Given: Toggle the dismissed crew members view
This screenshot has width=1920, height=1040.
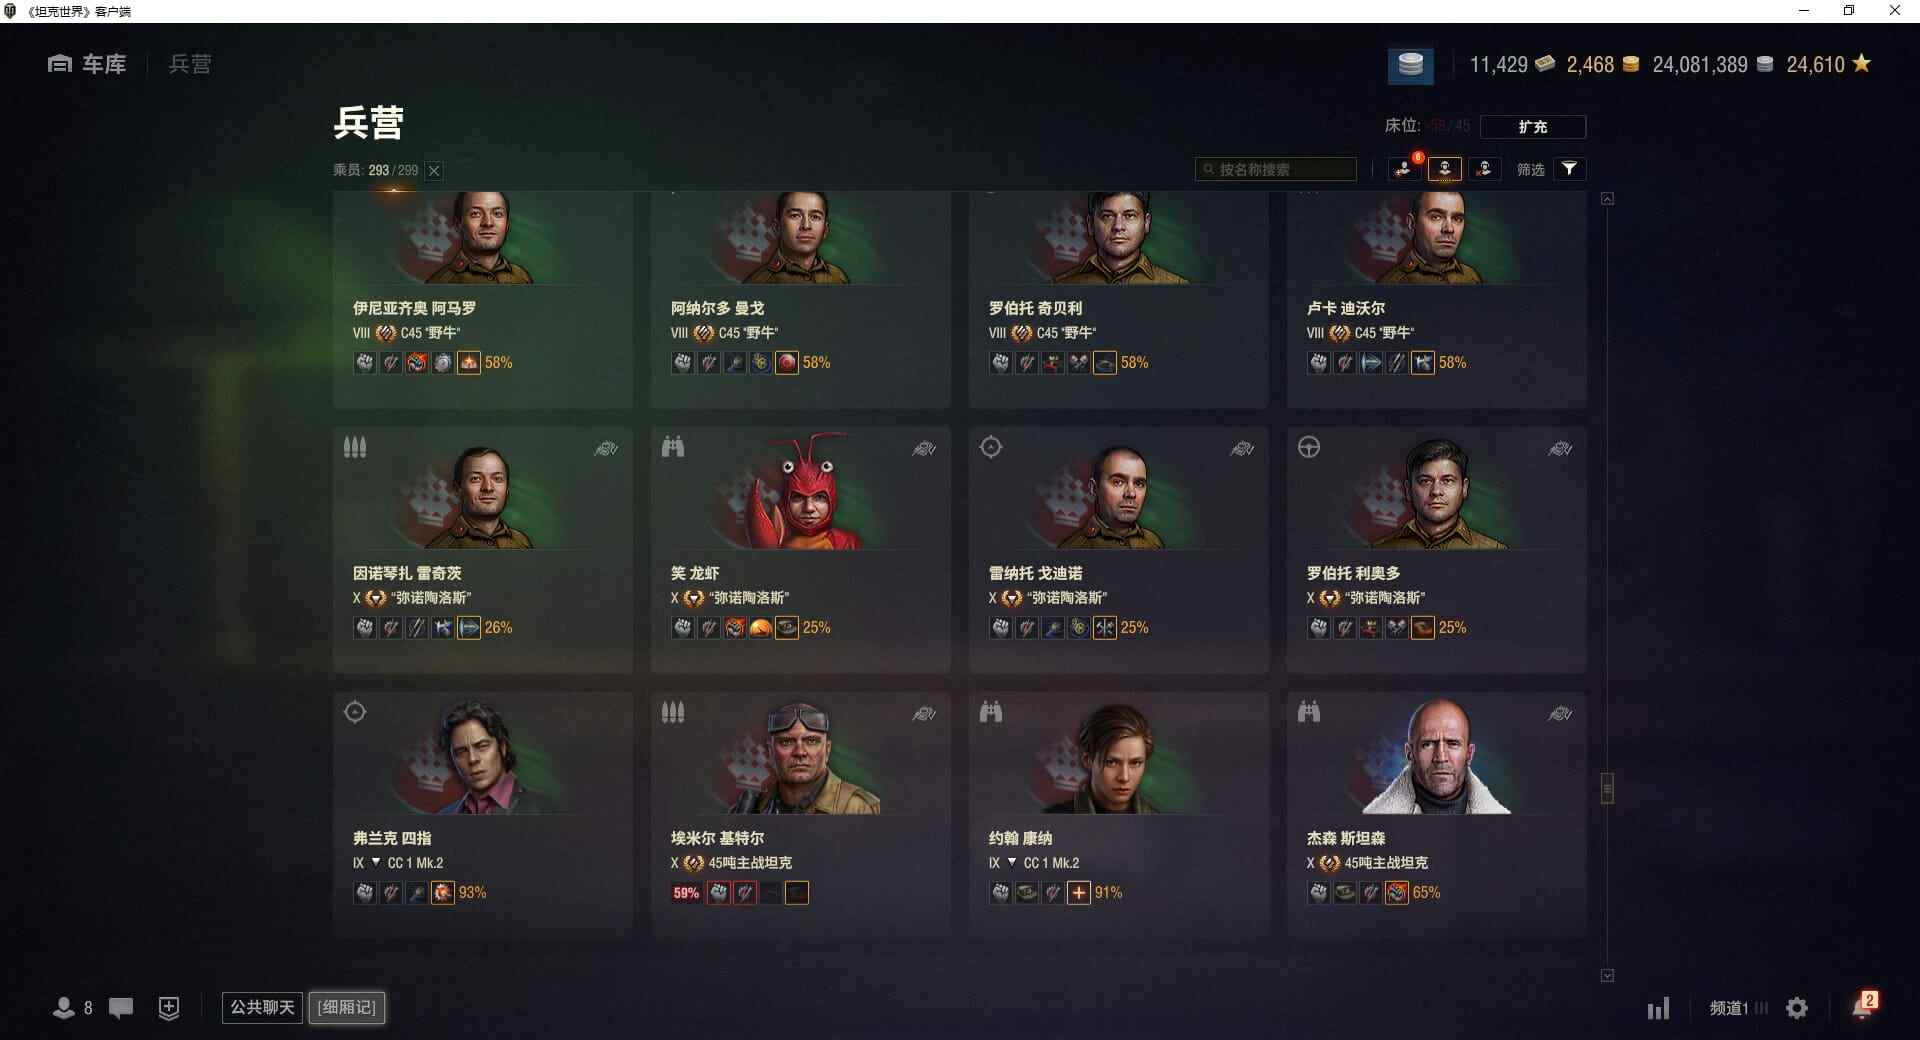Looking at the screenshot, I should pos(1484,169).
